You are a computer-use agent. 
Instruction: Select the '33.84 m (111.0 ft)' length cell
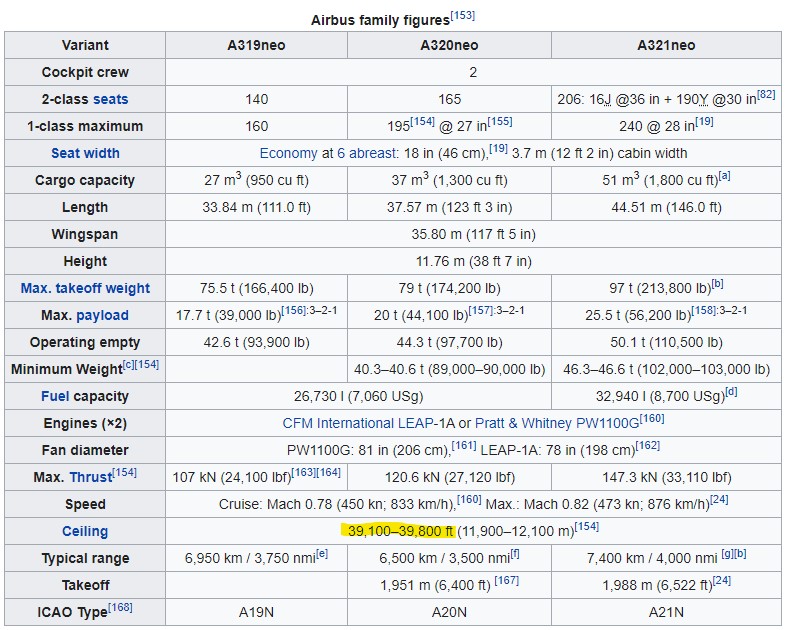point(256,207)
